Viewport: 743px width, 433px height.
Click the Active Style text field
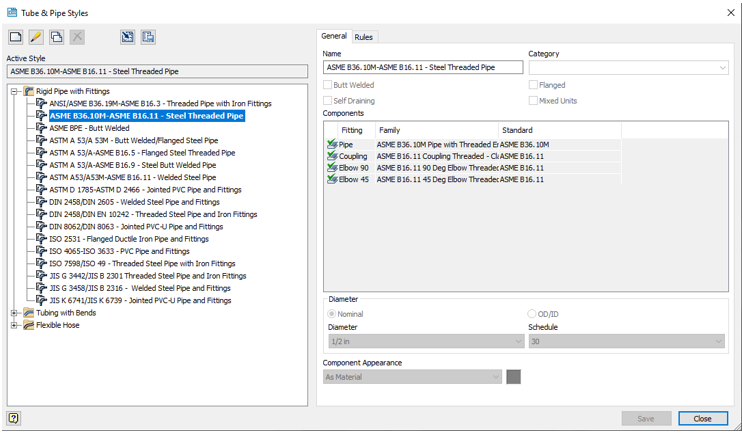(x=157, y=72)
